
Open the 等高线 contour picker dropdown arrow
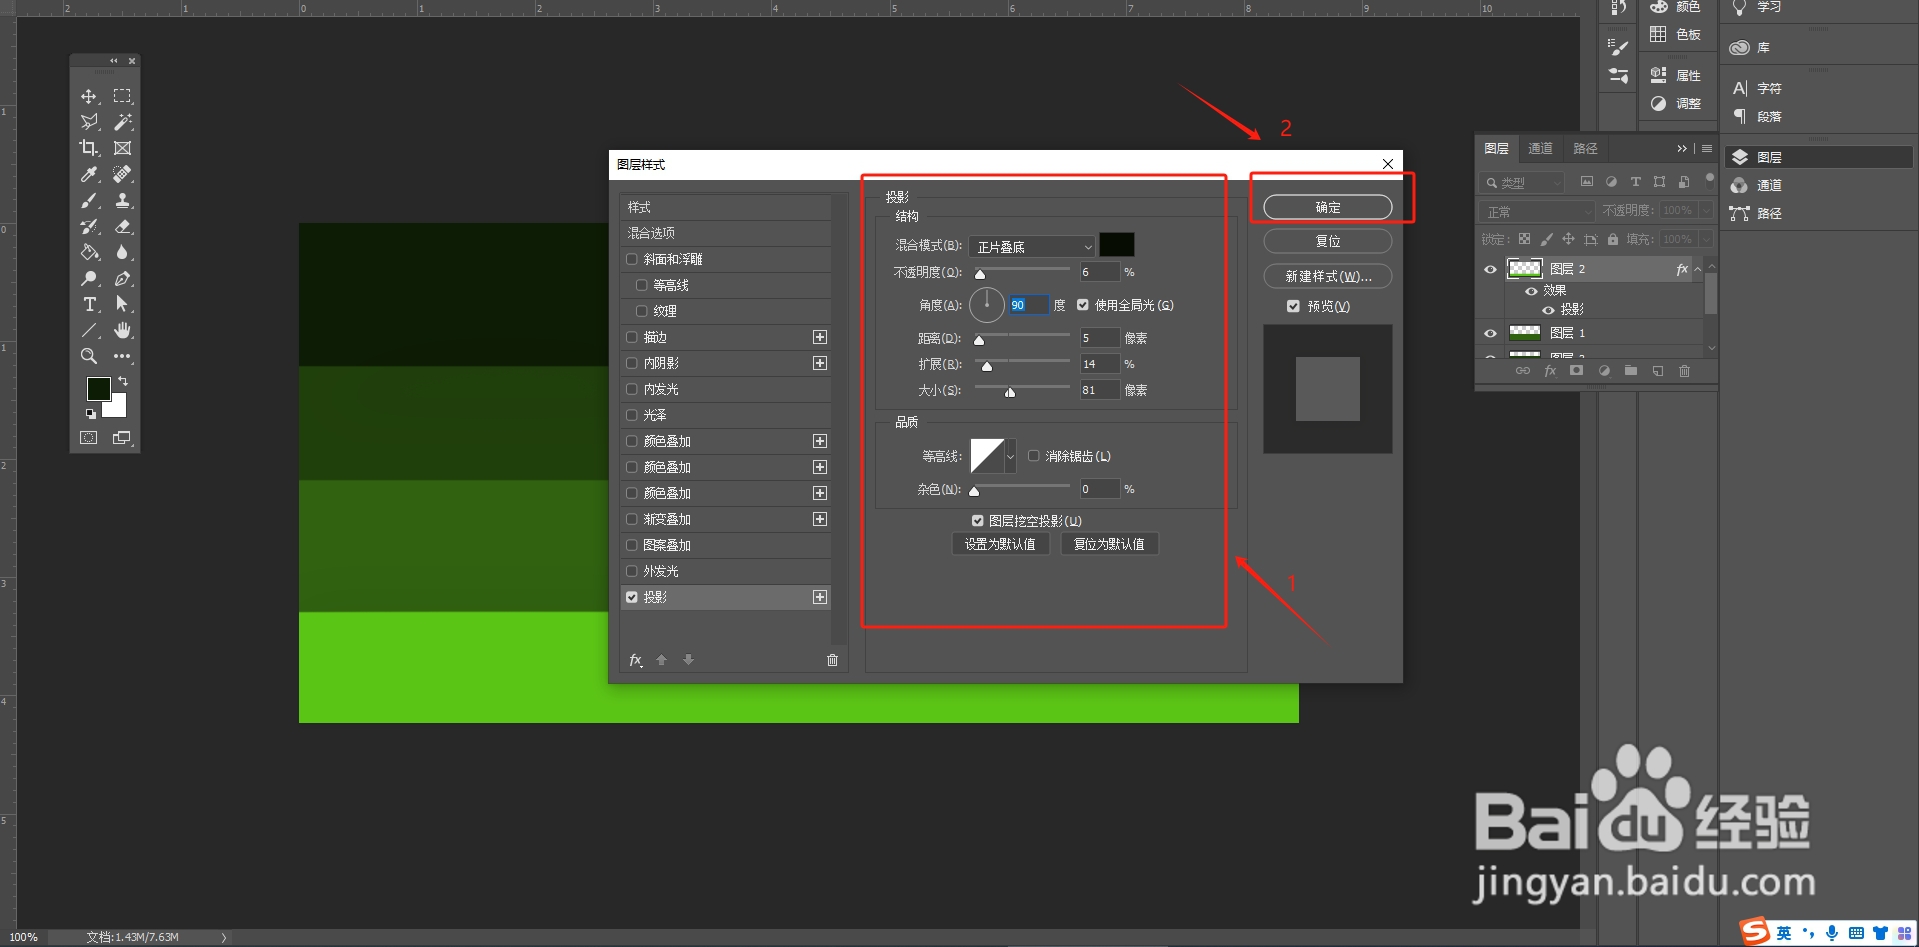pos(1011,456)
